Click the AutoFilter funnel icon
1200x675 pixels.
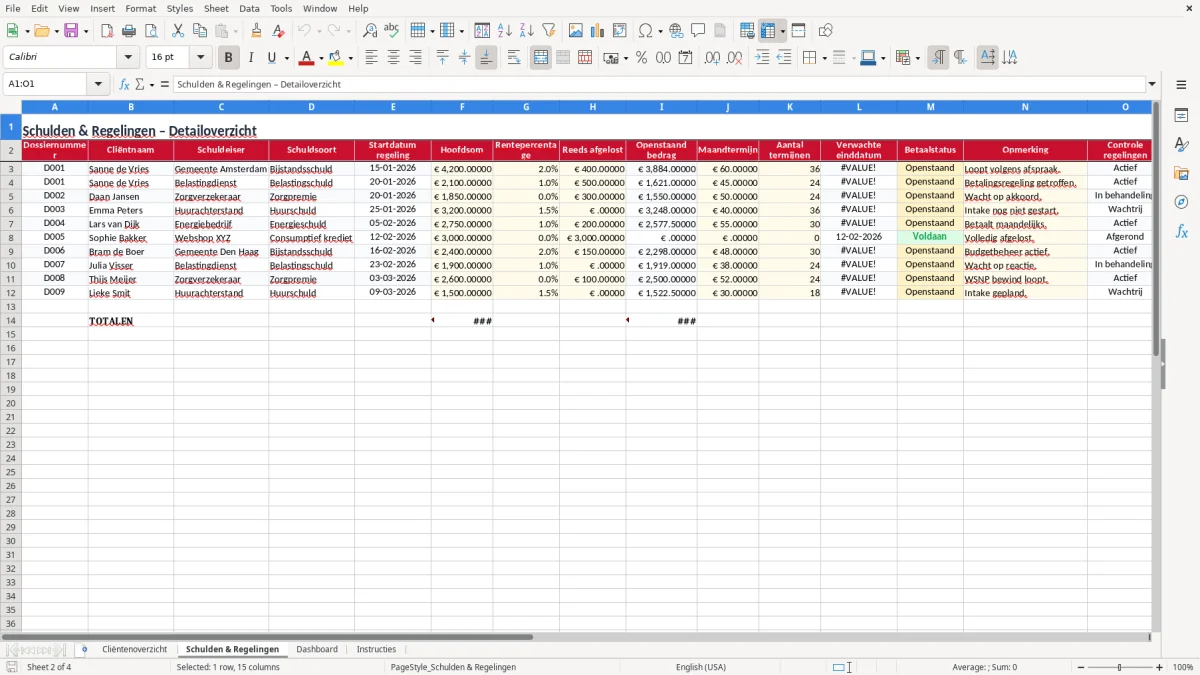click(x=548, y=31)
